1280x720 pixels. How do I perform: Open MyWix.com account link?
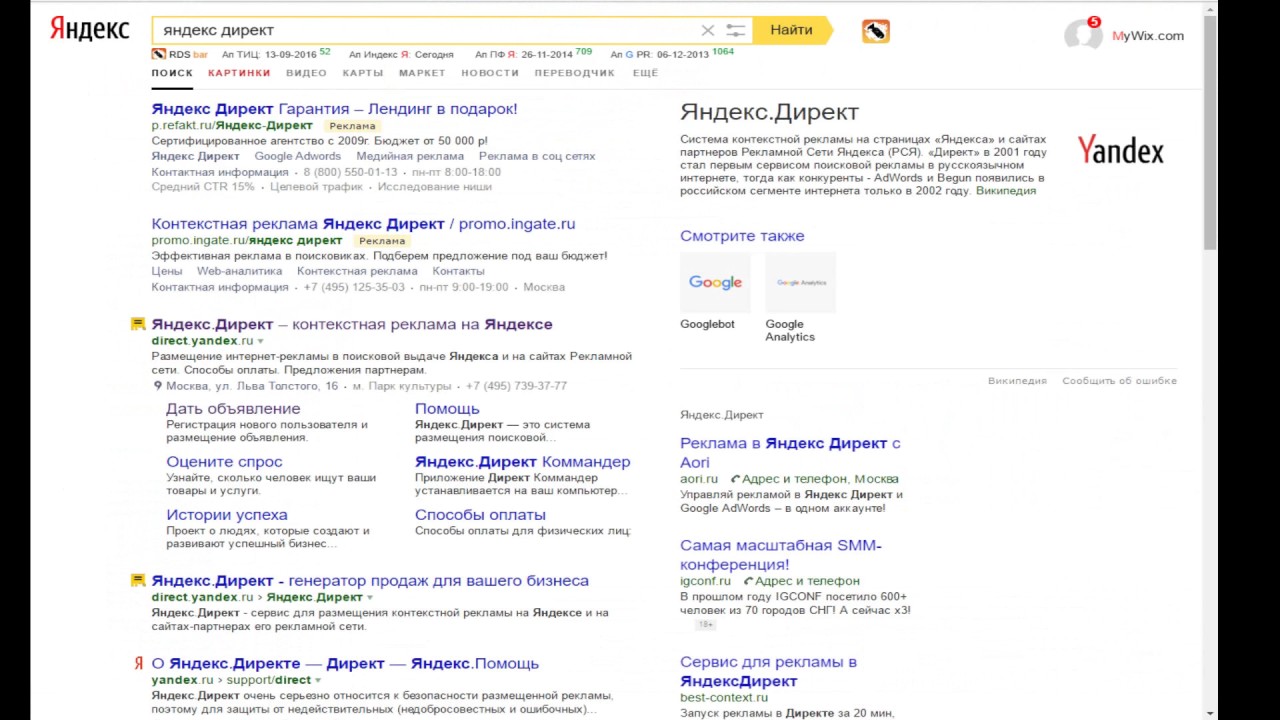[1148, 35]
